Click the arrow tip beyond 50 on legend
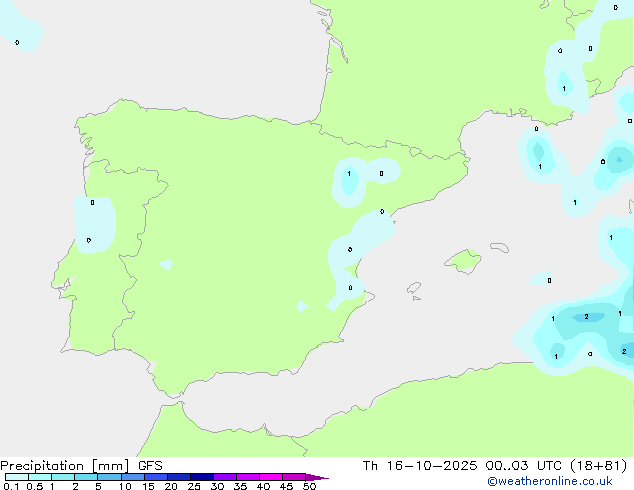This screenshot has height=490, width=634. click(317, 477)
